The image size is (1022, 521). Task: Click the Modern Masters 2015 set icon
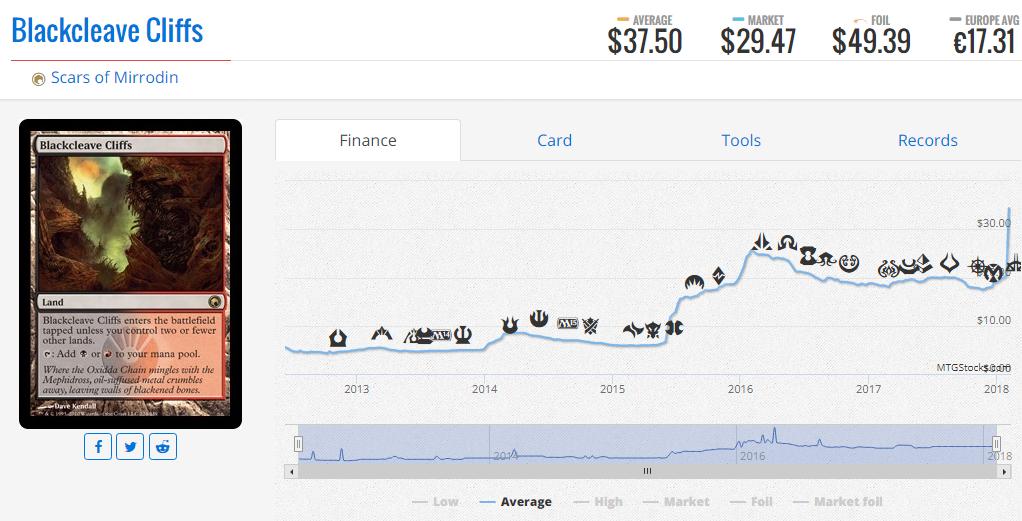click(x=674, y=327)
